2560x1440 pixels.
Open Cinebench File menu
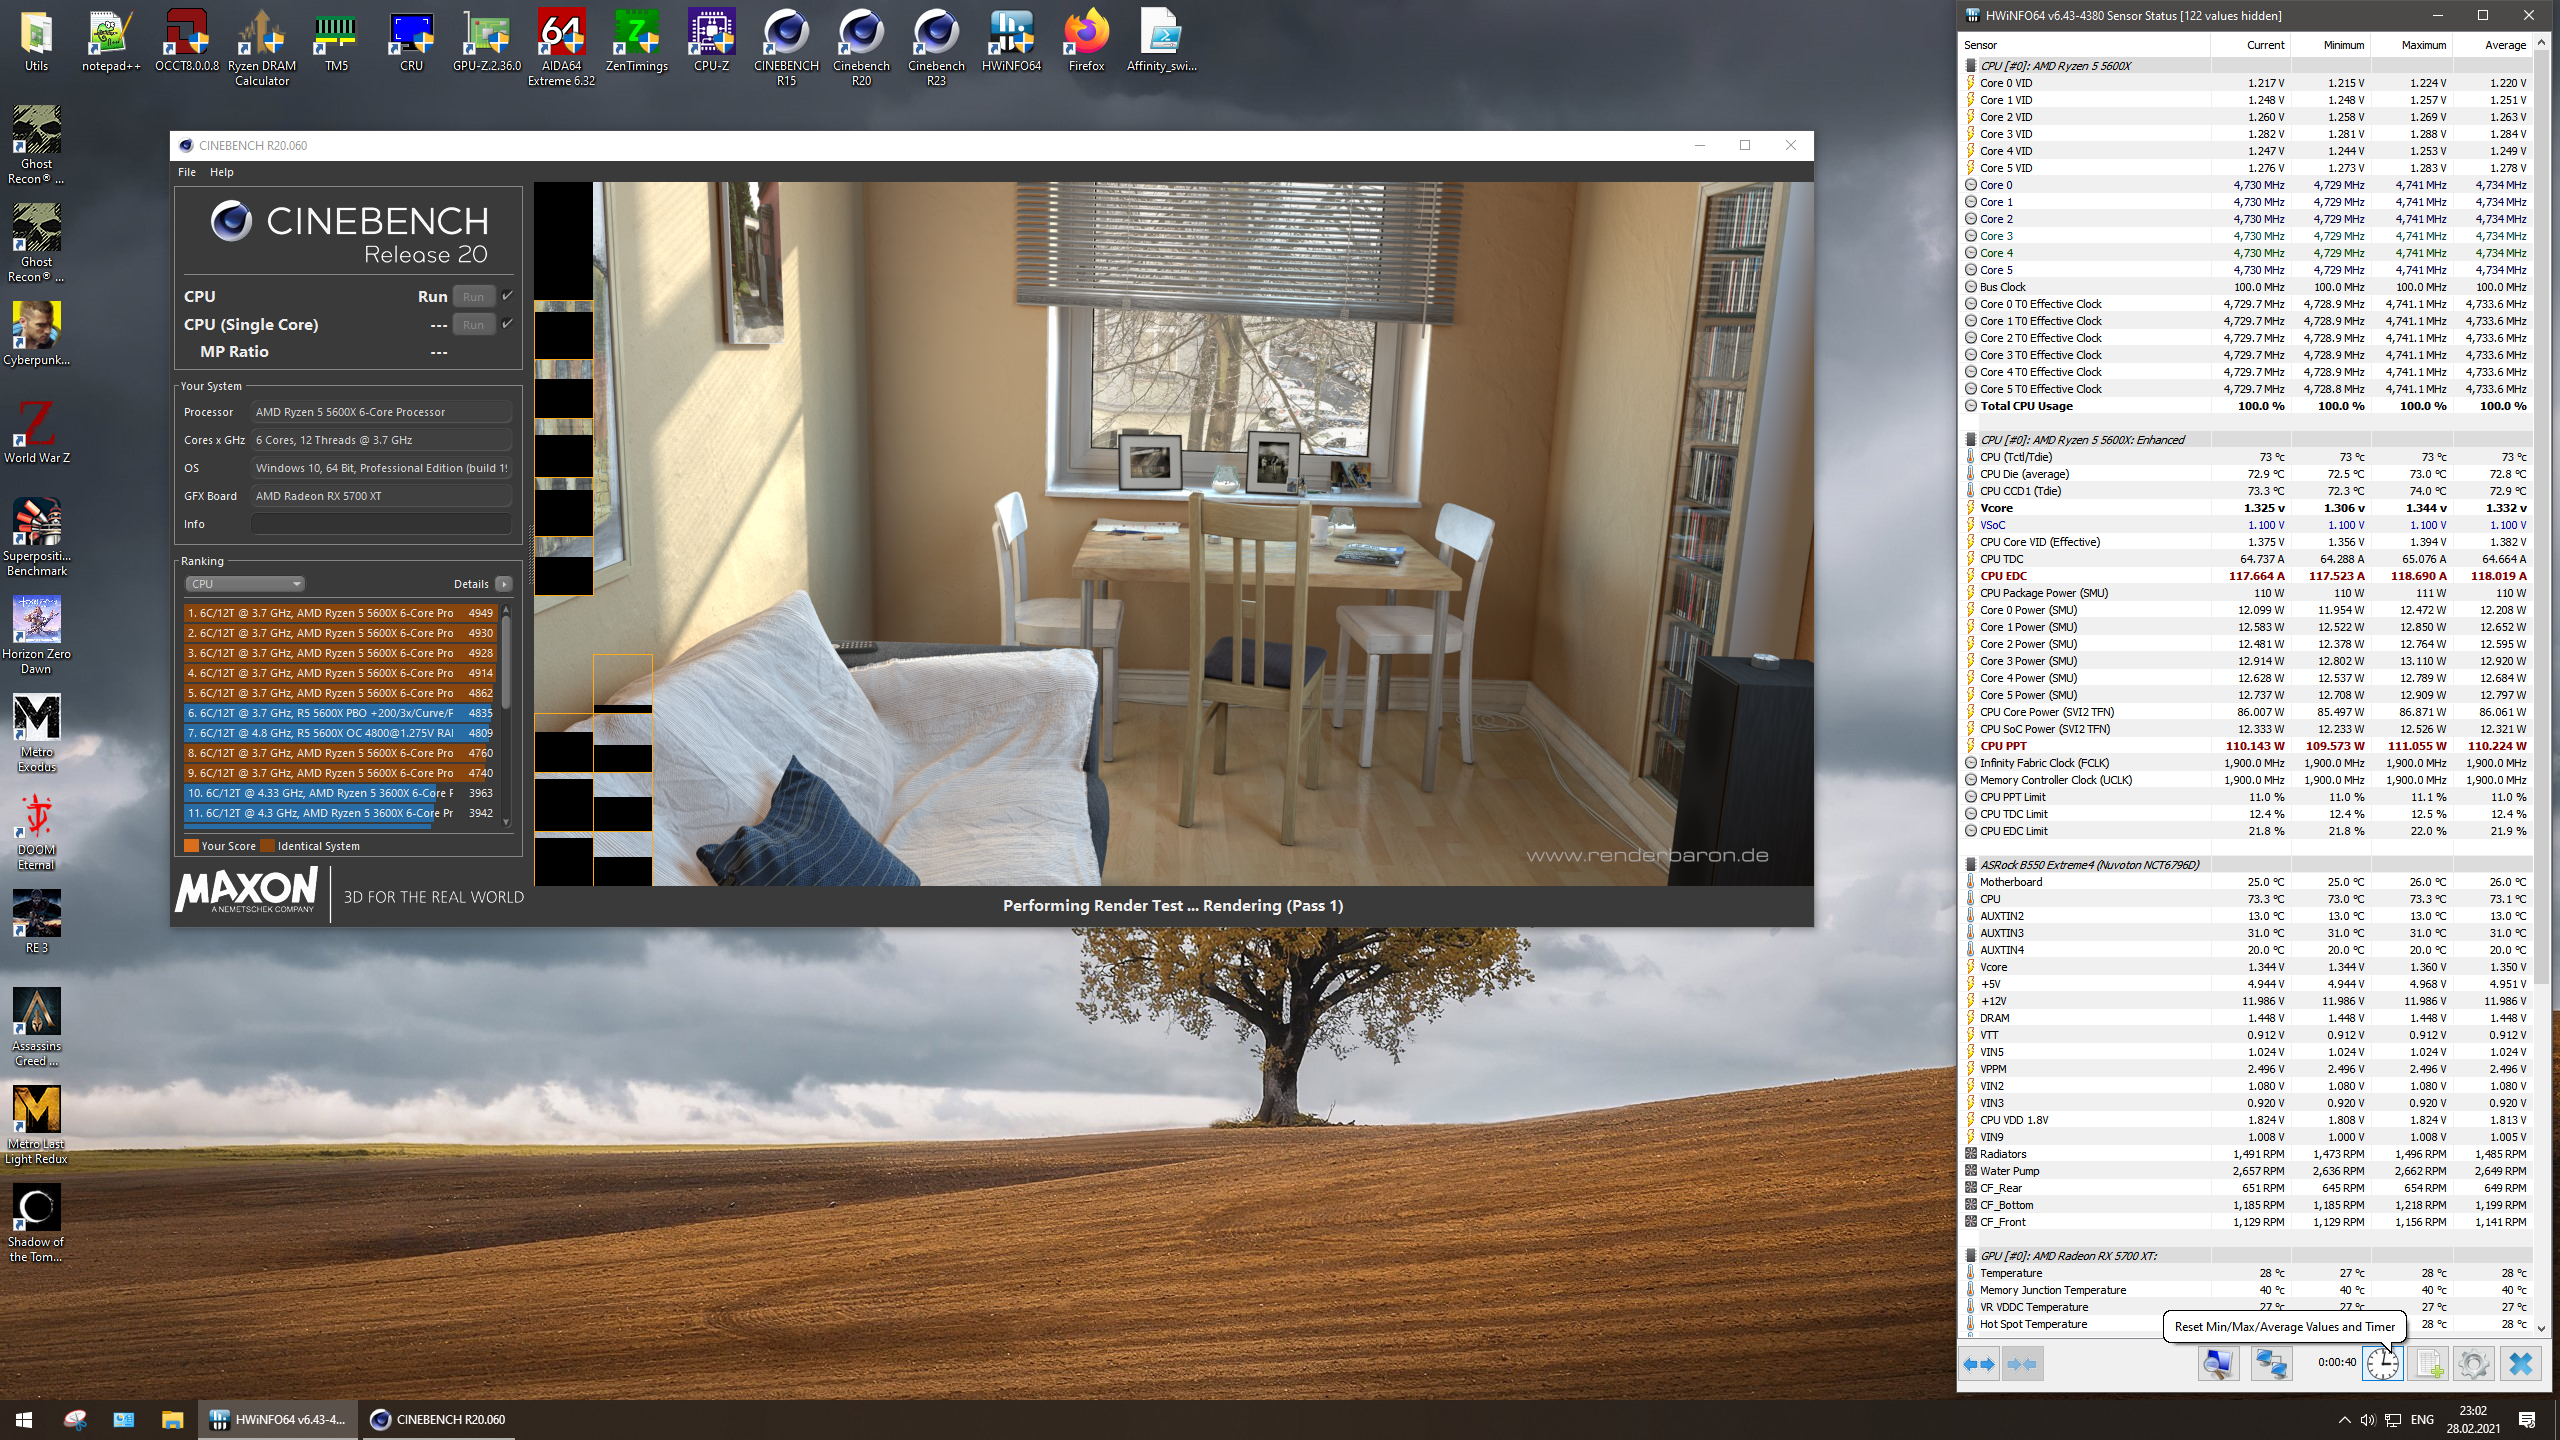click(187, 172)
